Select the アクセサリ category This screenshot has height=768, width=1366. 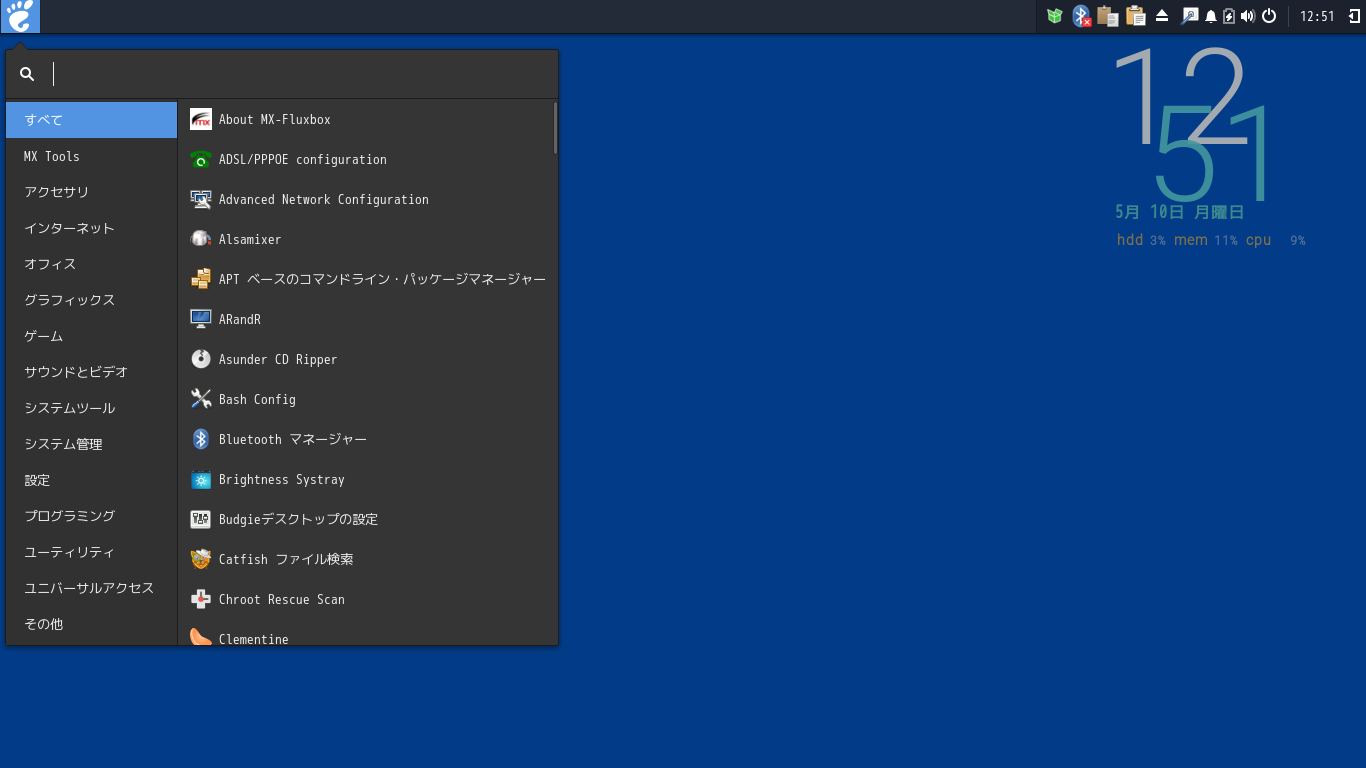click(x=92, y=192)
